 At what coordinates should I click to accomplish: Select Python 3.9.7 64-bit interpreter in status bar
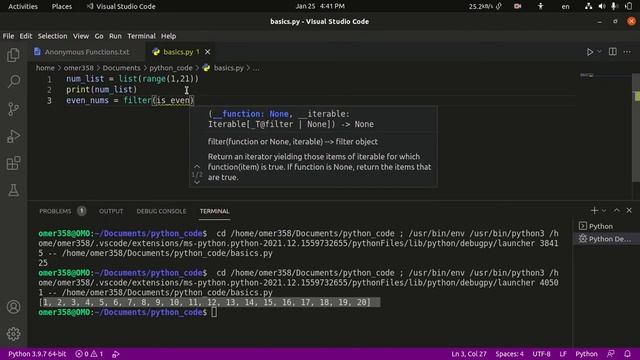(37, 354)
